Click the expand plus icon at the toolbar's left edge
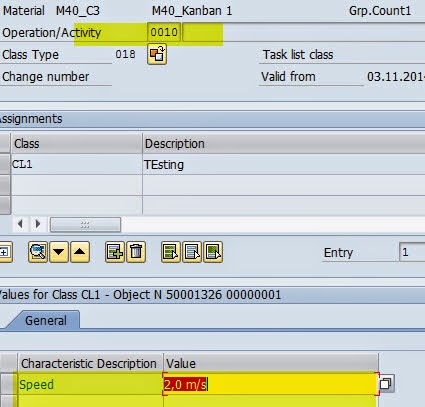This screenshot has height=407, width=425. (5, 252)
